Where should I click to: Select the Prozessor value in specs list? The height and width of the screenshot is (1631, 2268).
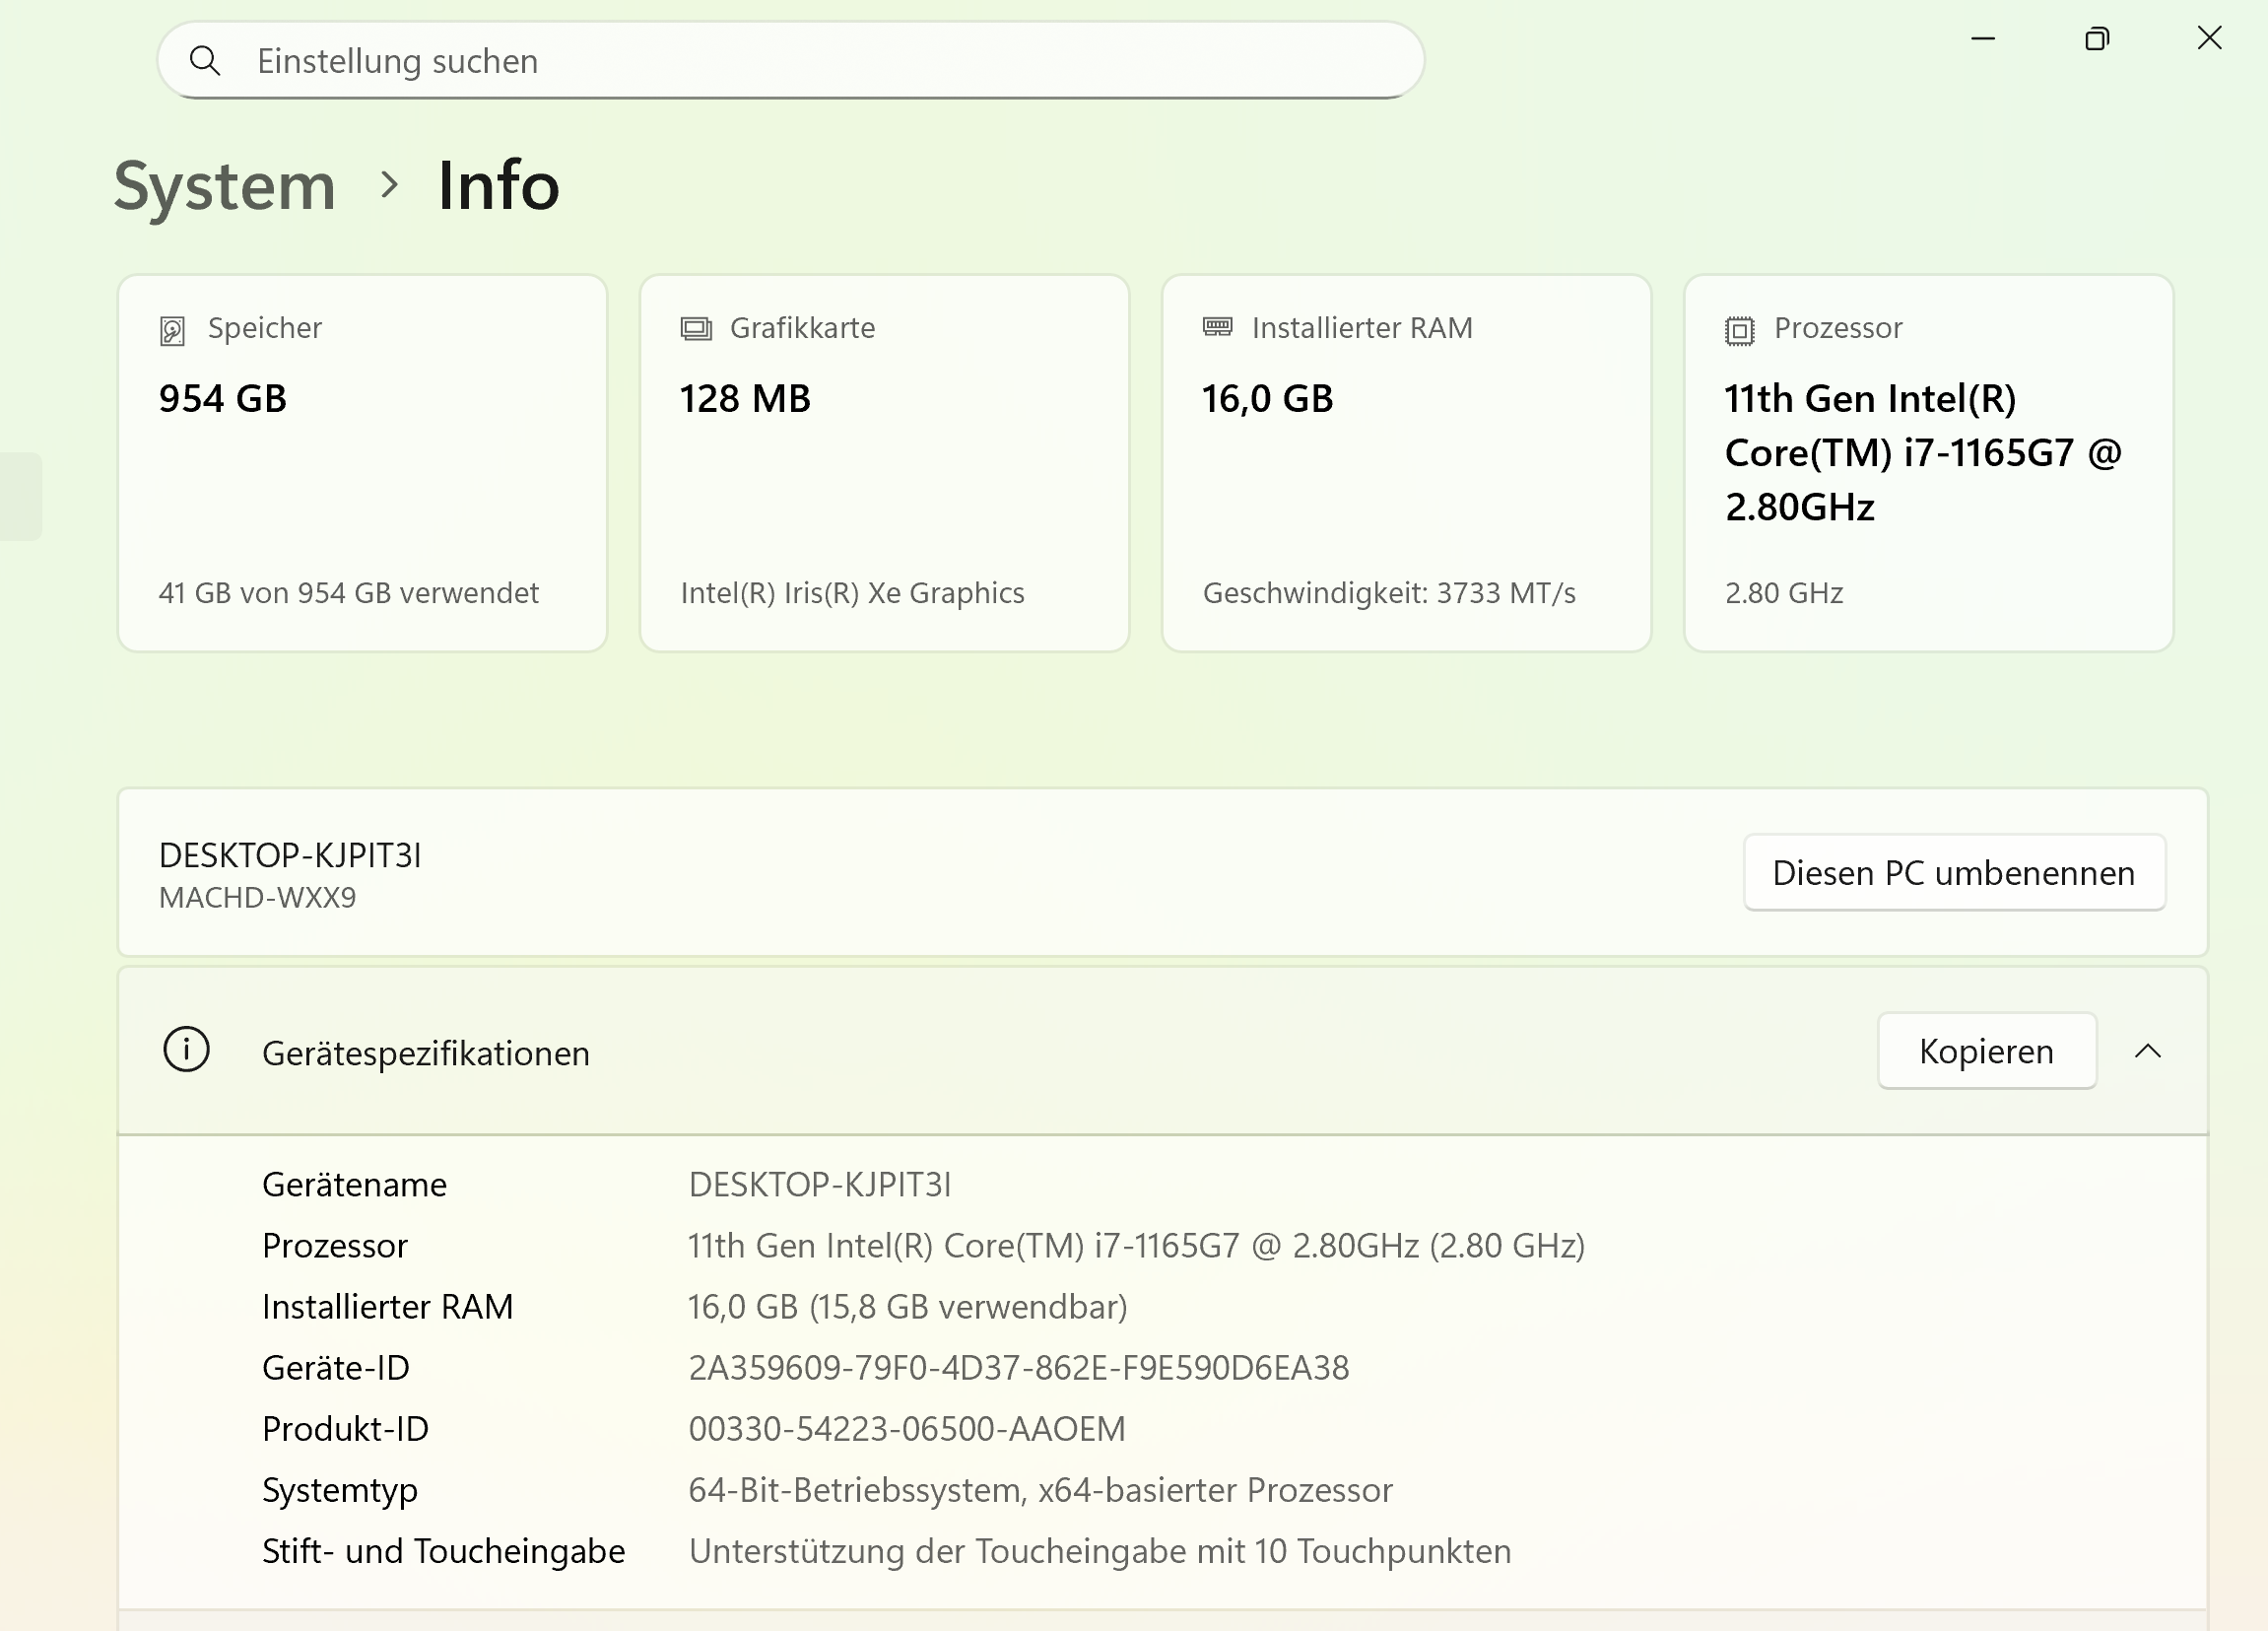pos(1136,1245)
